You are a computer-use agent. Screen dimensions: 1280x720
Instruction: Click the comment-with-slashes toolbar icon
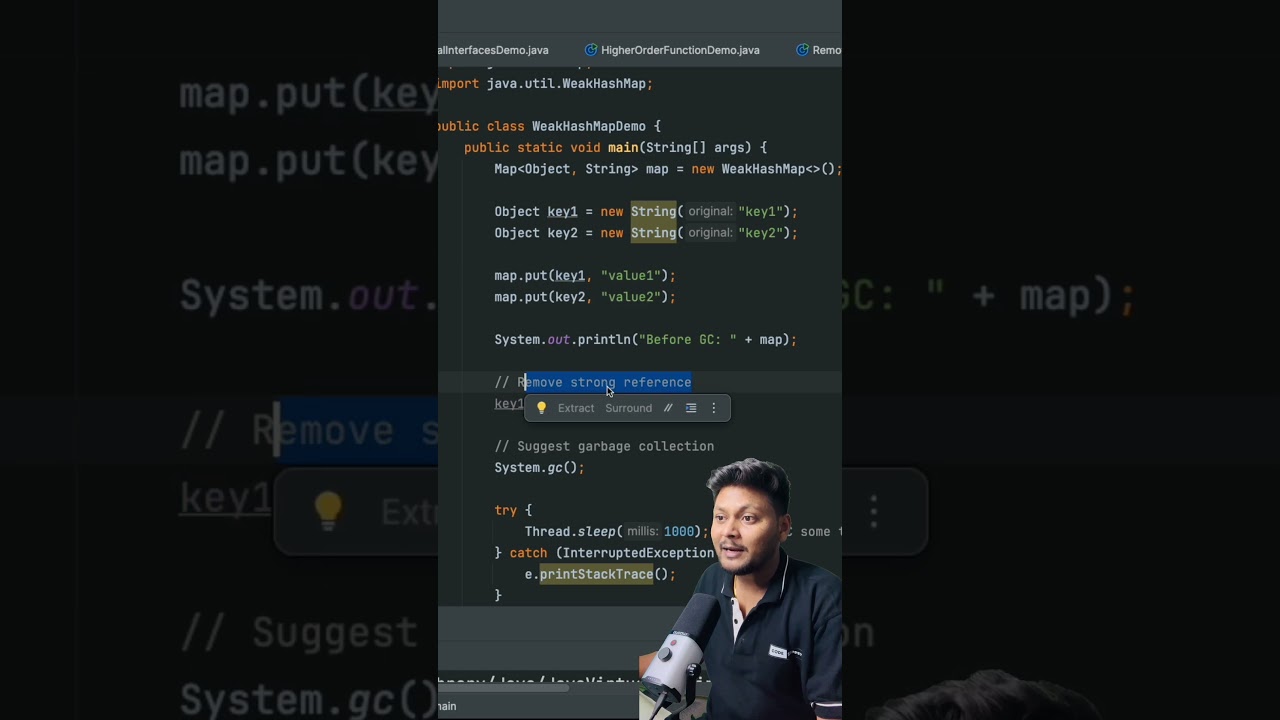click(668, 408)
